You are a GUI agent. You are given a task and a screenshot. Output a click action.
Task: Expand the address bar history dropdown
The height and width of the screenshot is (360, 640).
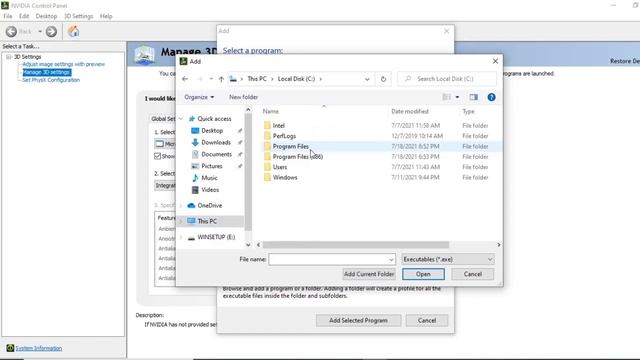pyautogui.click(x=367, y=79)
